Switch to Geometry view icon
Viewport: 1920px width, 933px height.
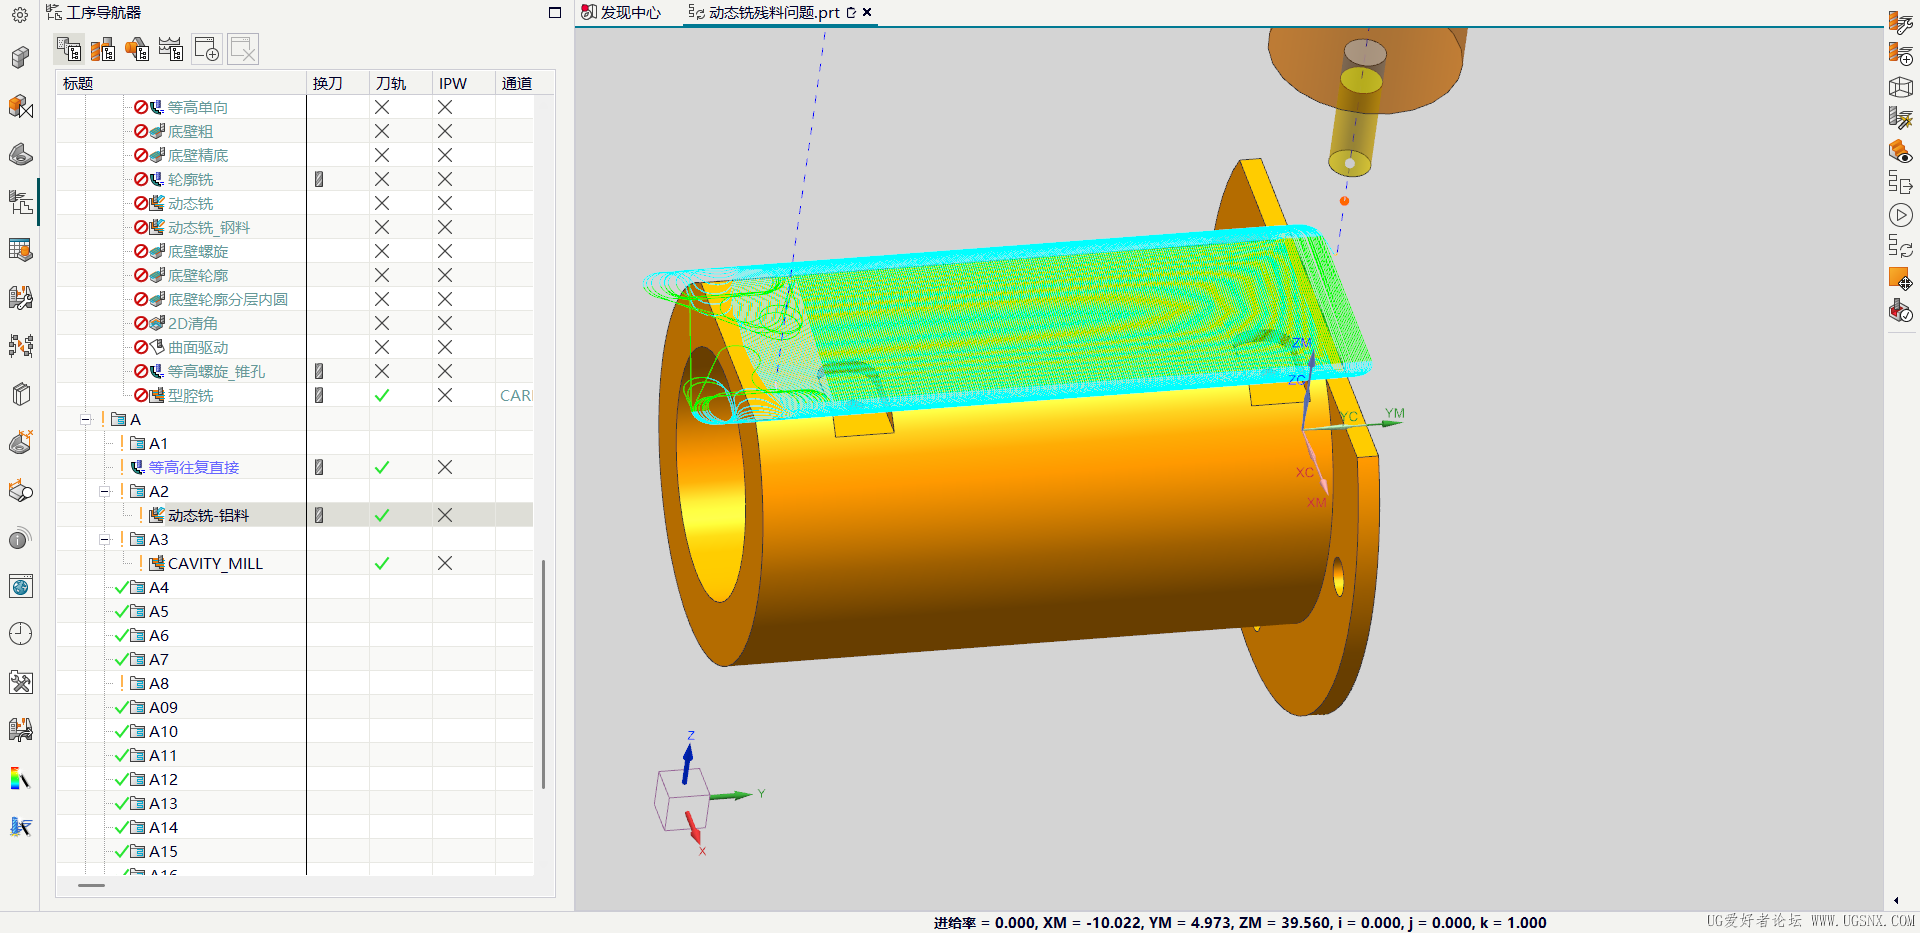(x=137, y=49)
